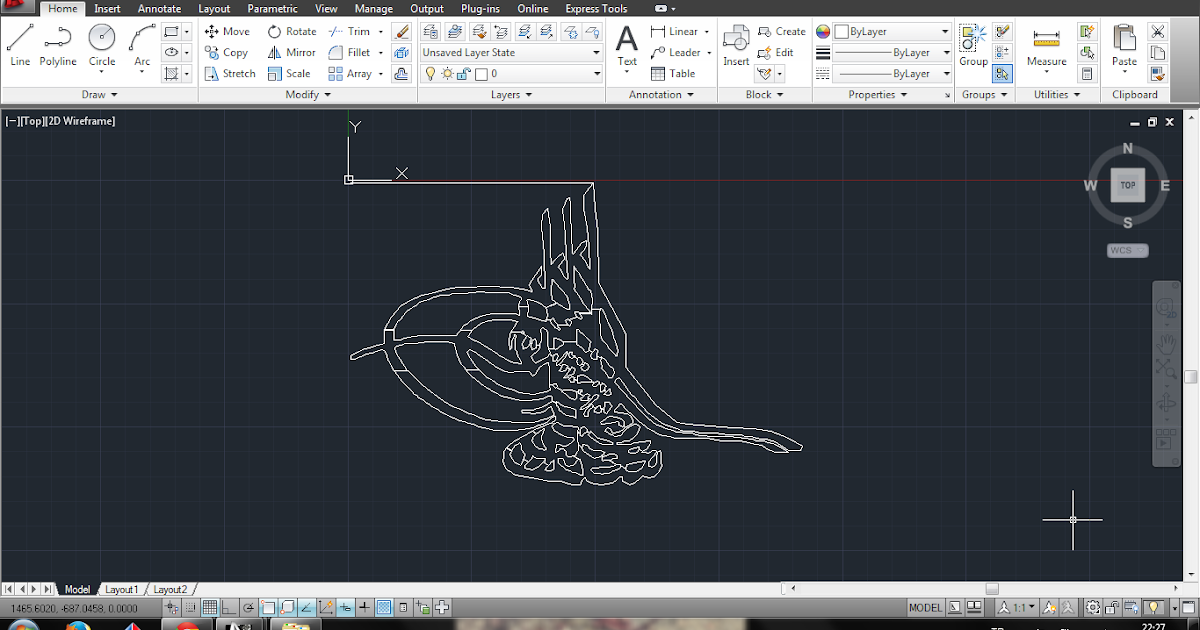Screen dimensions: 1200x630
Task: Add a Leader annotation
Action: (x=675, y=52)
